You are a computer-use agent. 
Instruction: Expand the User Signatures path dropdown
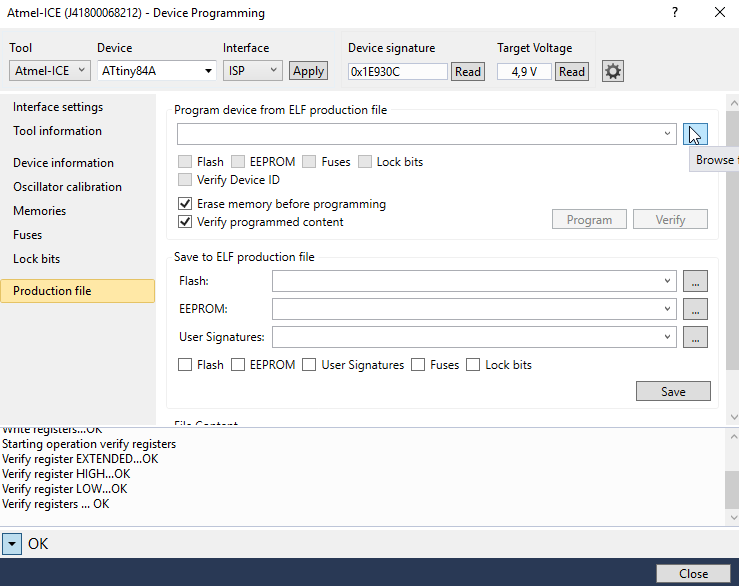pyautogui.click(x=667, y=337)
